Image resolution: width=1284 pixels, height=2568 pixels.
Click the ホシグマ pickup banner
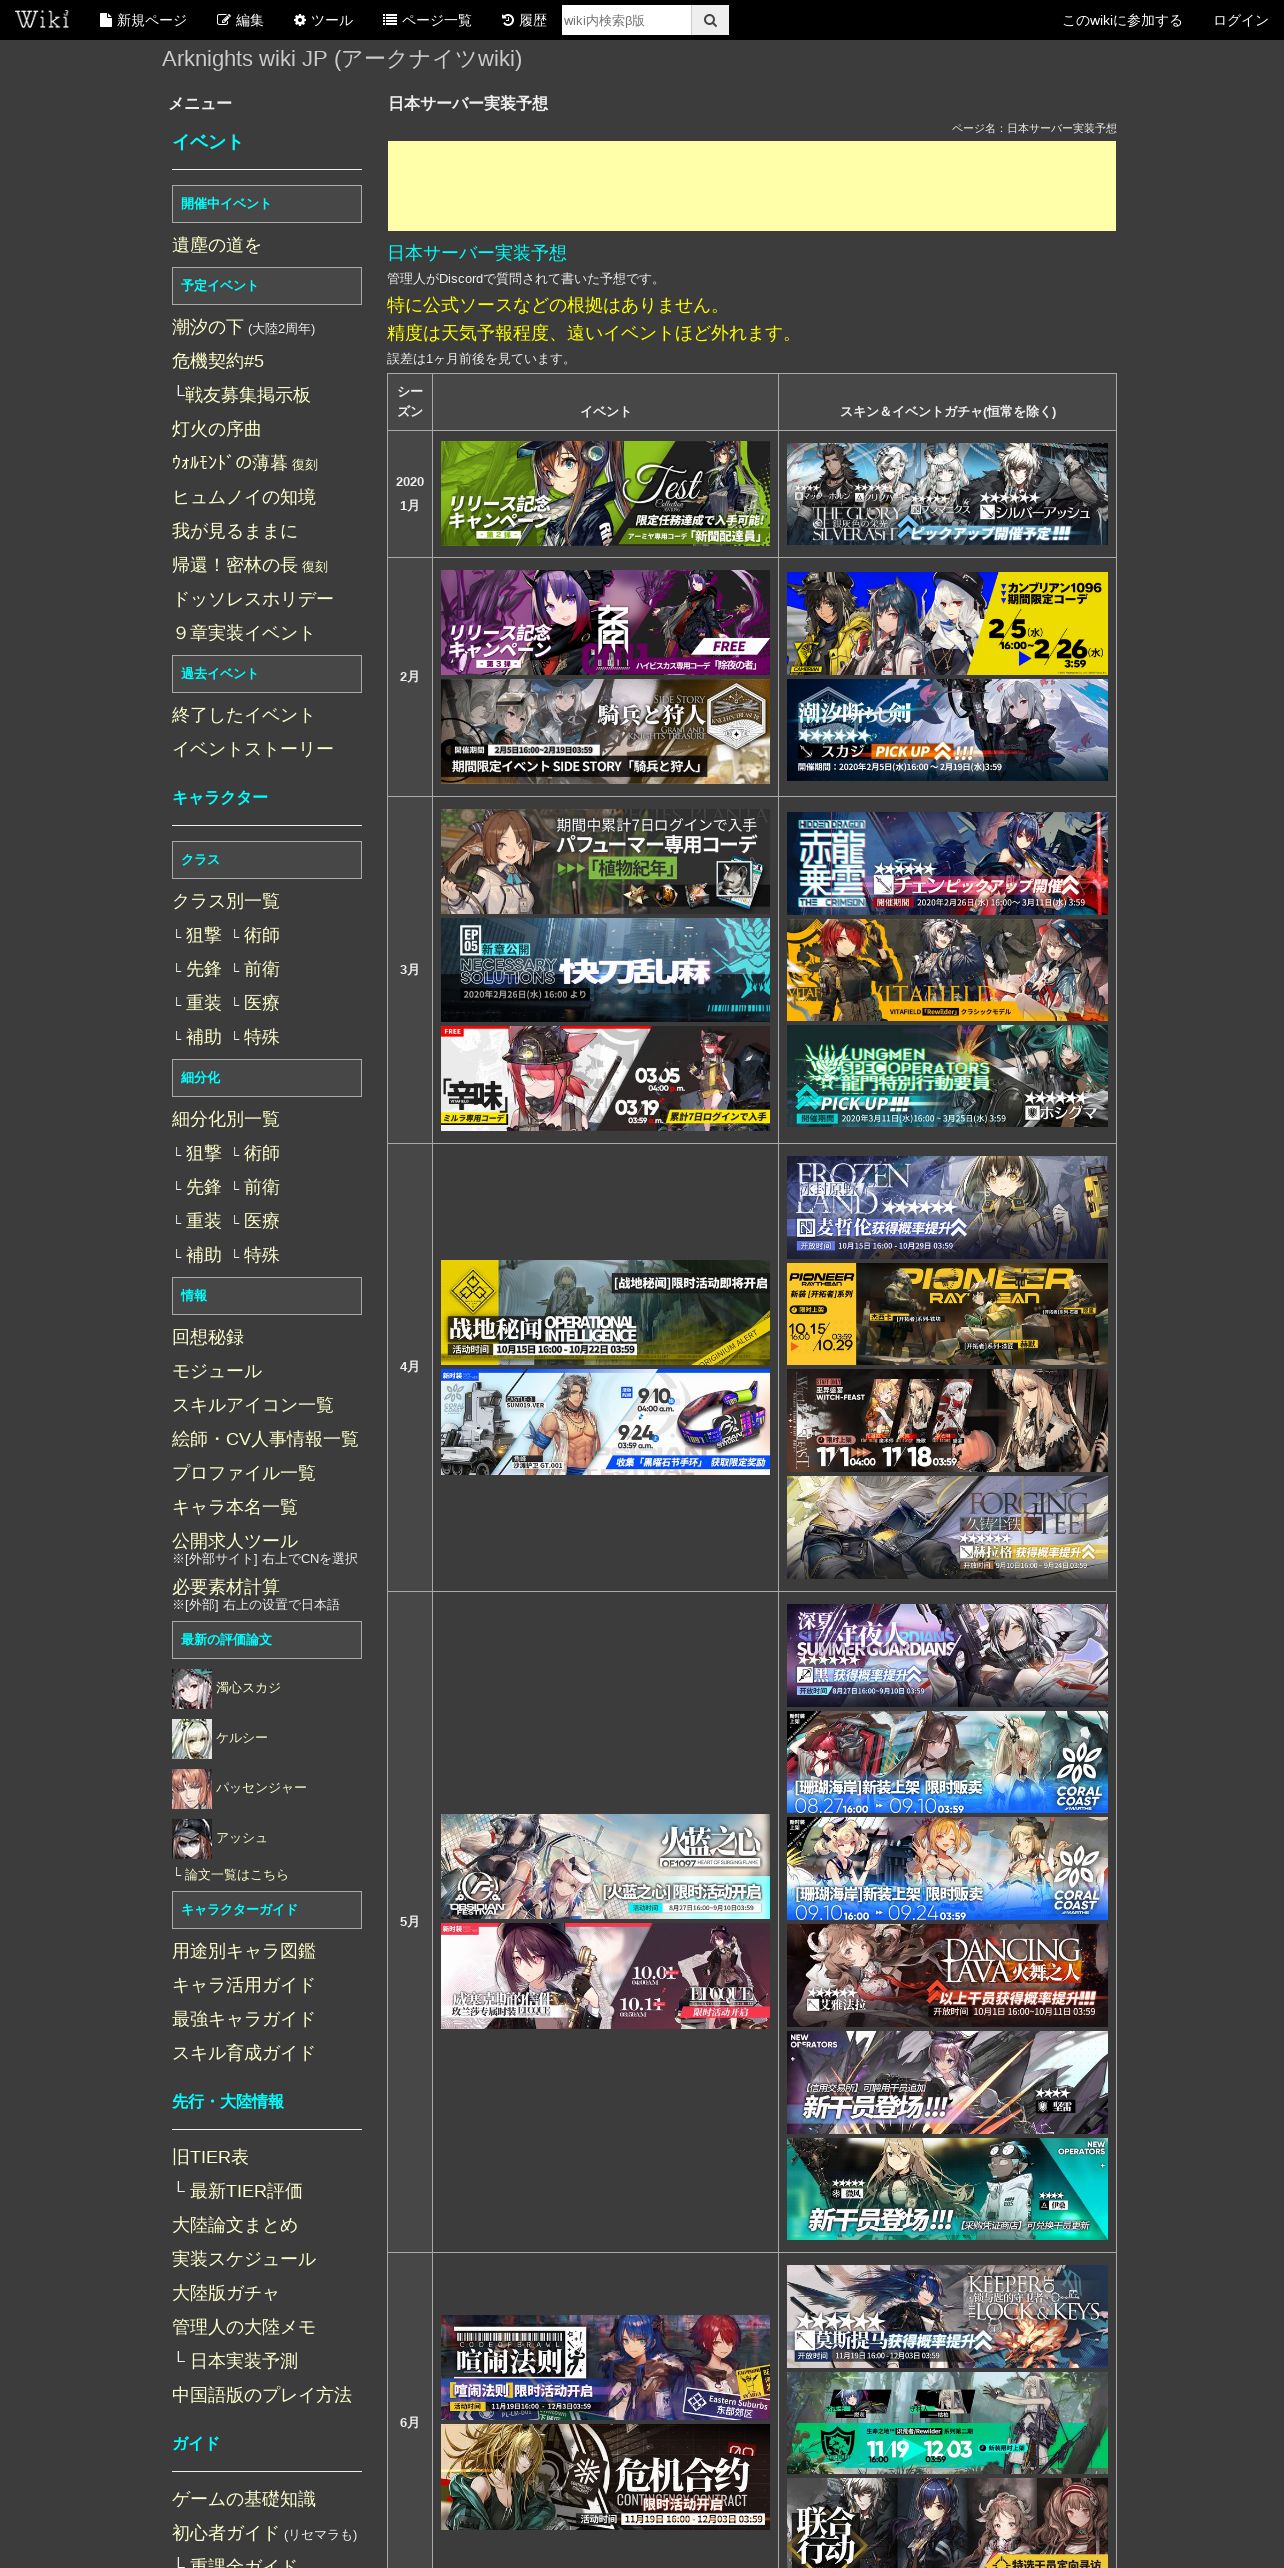pyautogui.click(x=947, y=1076)
